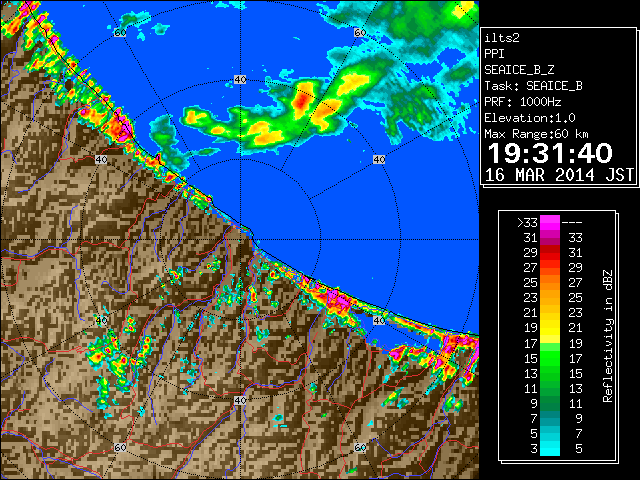Click the 'PRF: 1000Hz' value
640x480 pixels.
[523, 102]
